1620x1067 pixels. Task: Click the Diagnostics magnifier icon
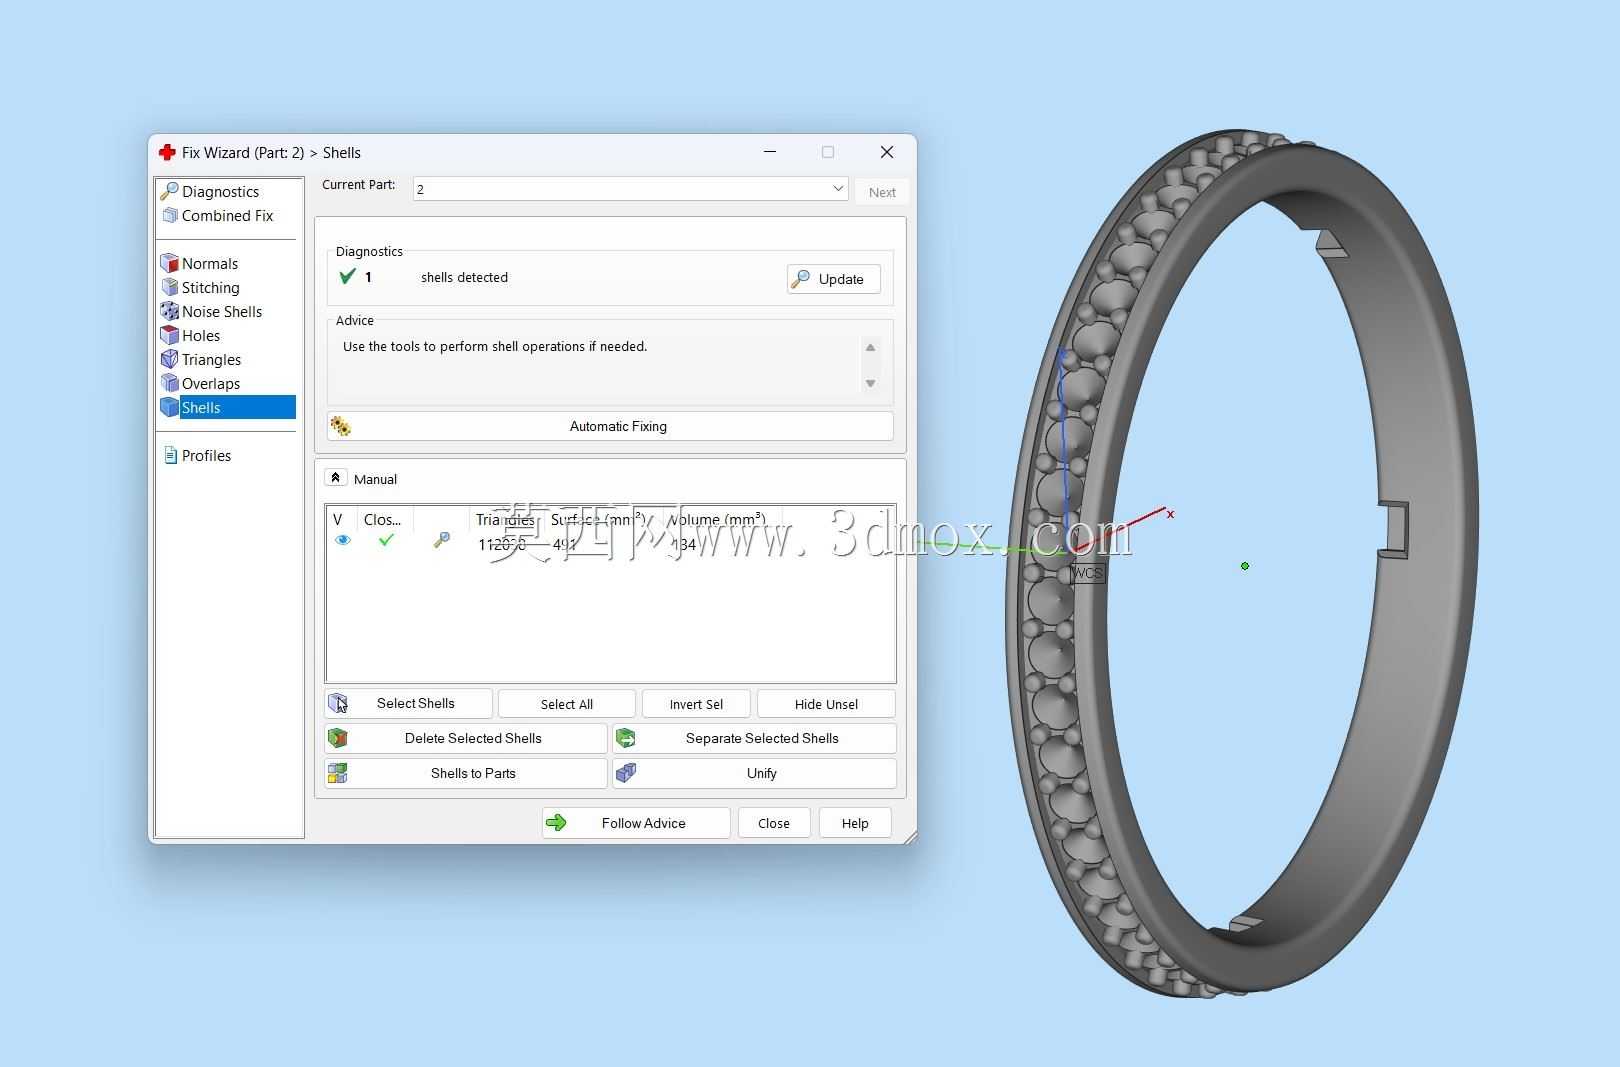click(x=170, y=191)
